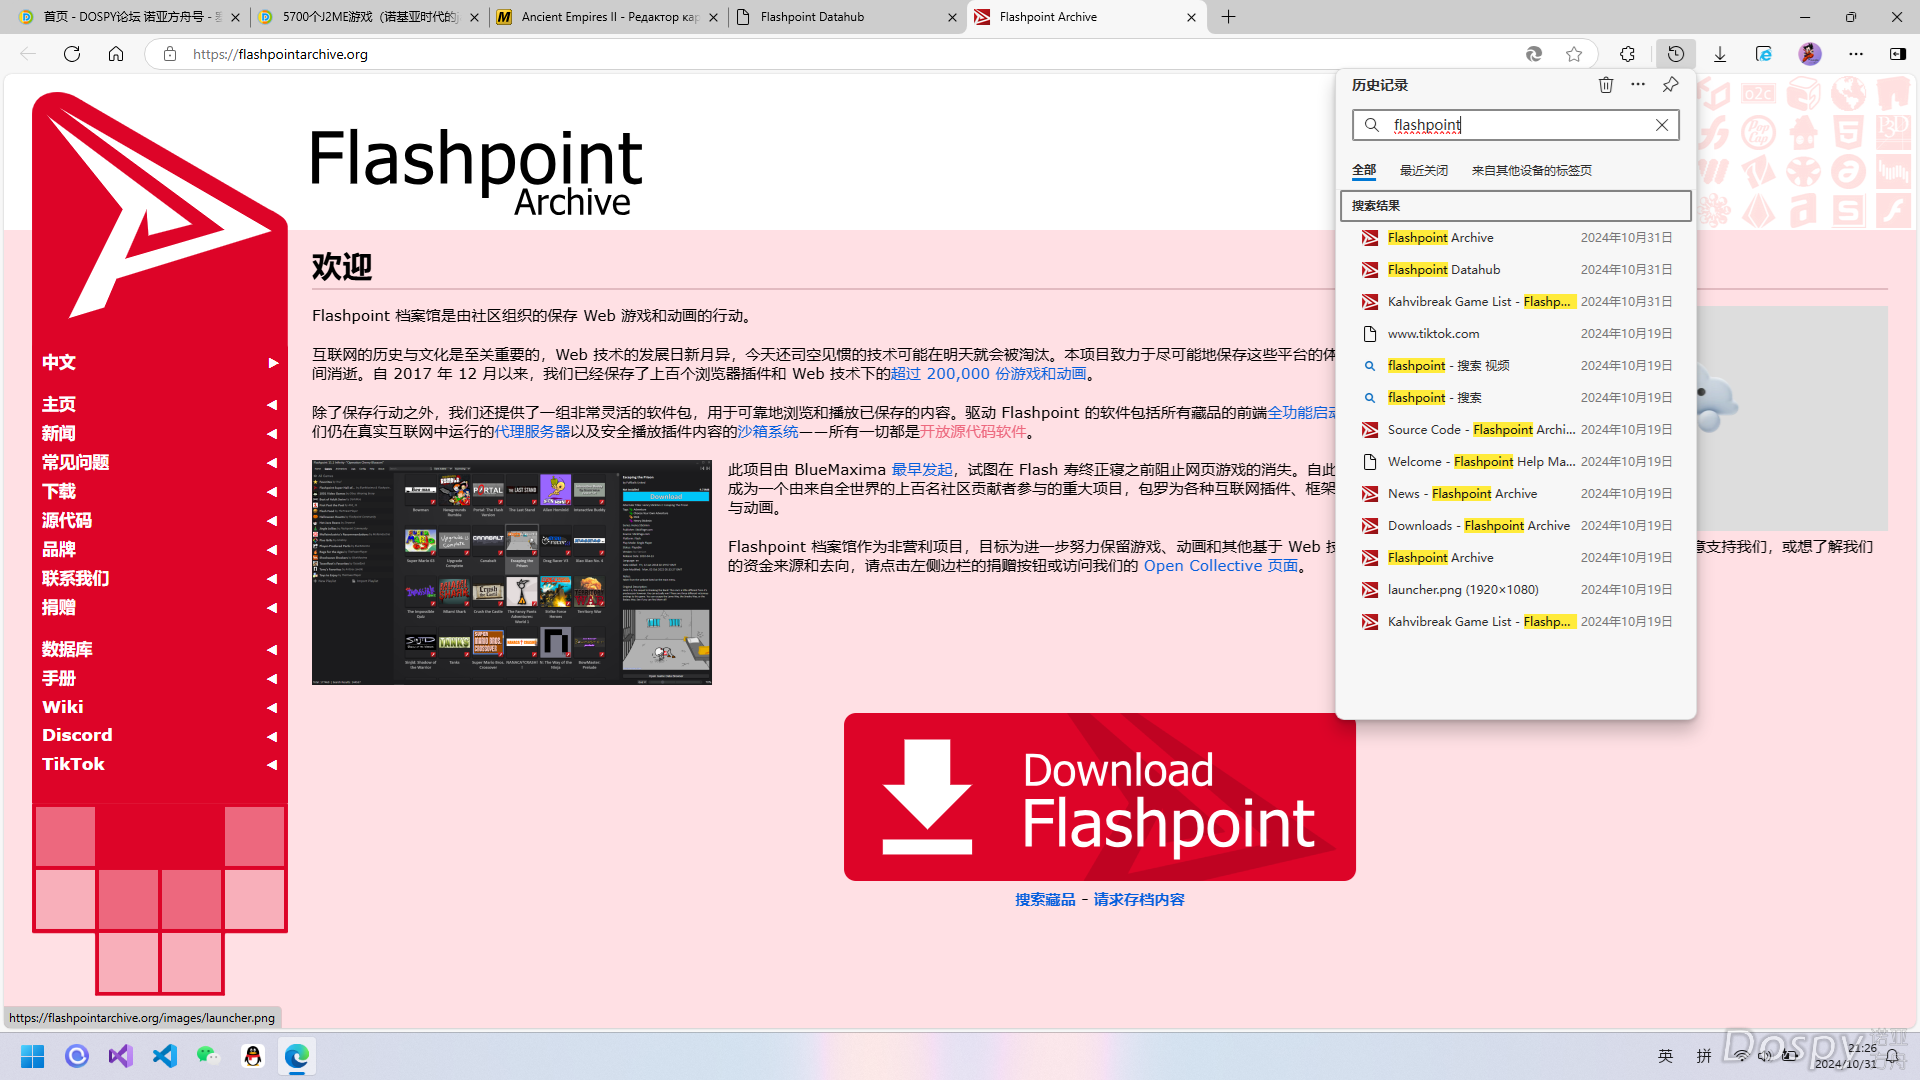
Task: View site information lock icon
Action: (x=170, y=54)
